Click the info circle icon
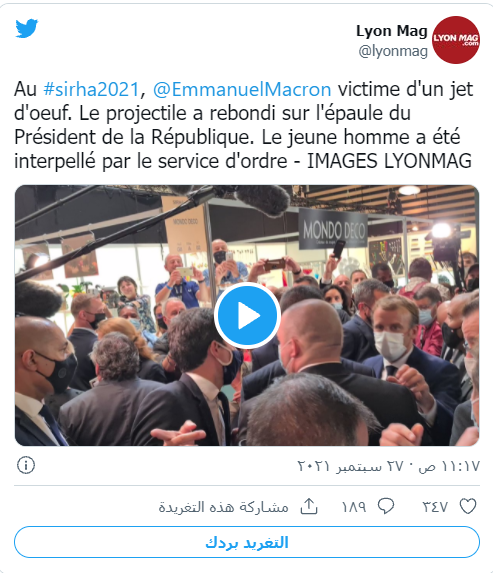This screenshot has width=493, height=573. point(26,465)
